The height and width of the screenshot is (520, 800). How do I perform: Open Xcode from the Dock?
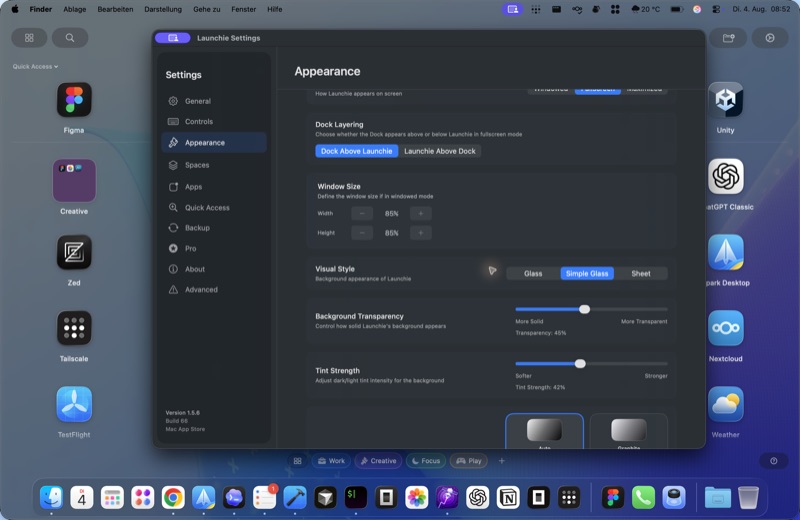pyautogui.click(x=295, y=497)
